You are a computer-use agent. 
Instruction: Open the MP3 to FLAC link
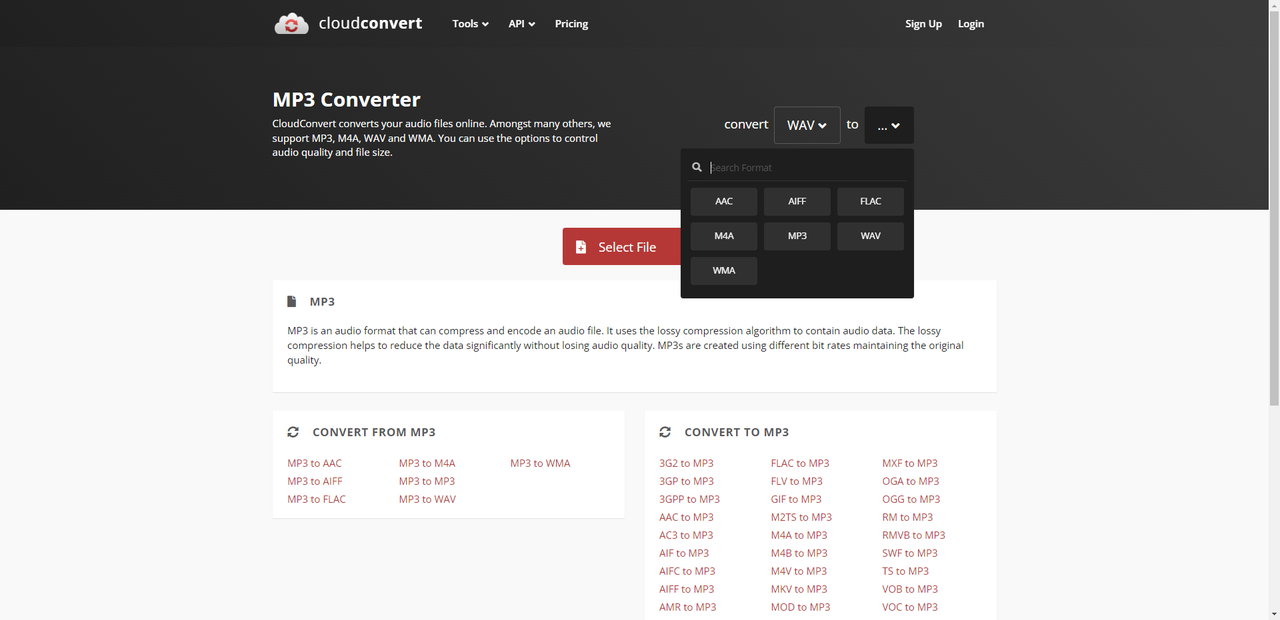(x=316, y=499)
